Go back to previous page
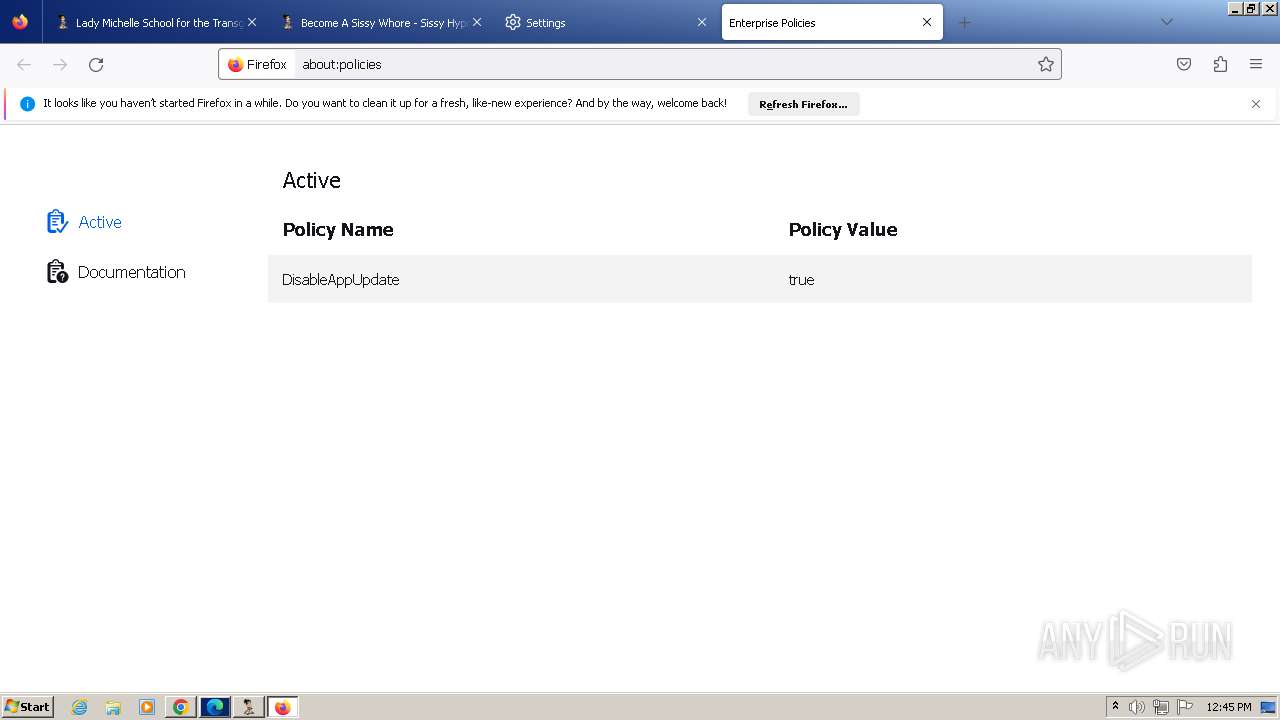Image resolution: width=1280 pixels, height=720 pixels. click(x=24, y=64)
